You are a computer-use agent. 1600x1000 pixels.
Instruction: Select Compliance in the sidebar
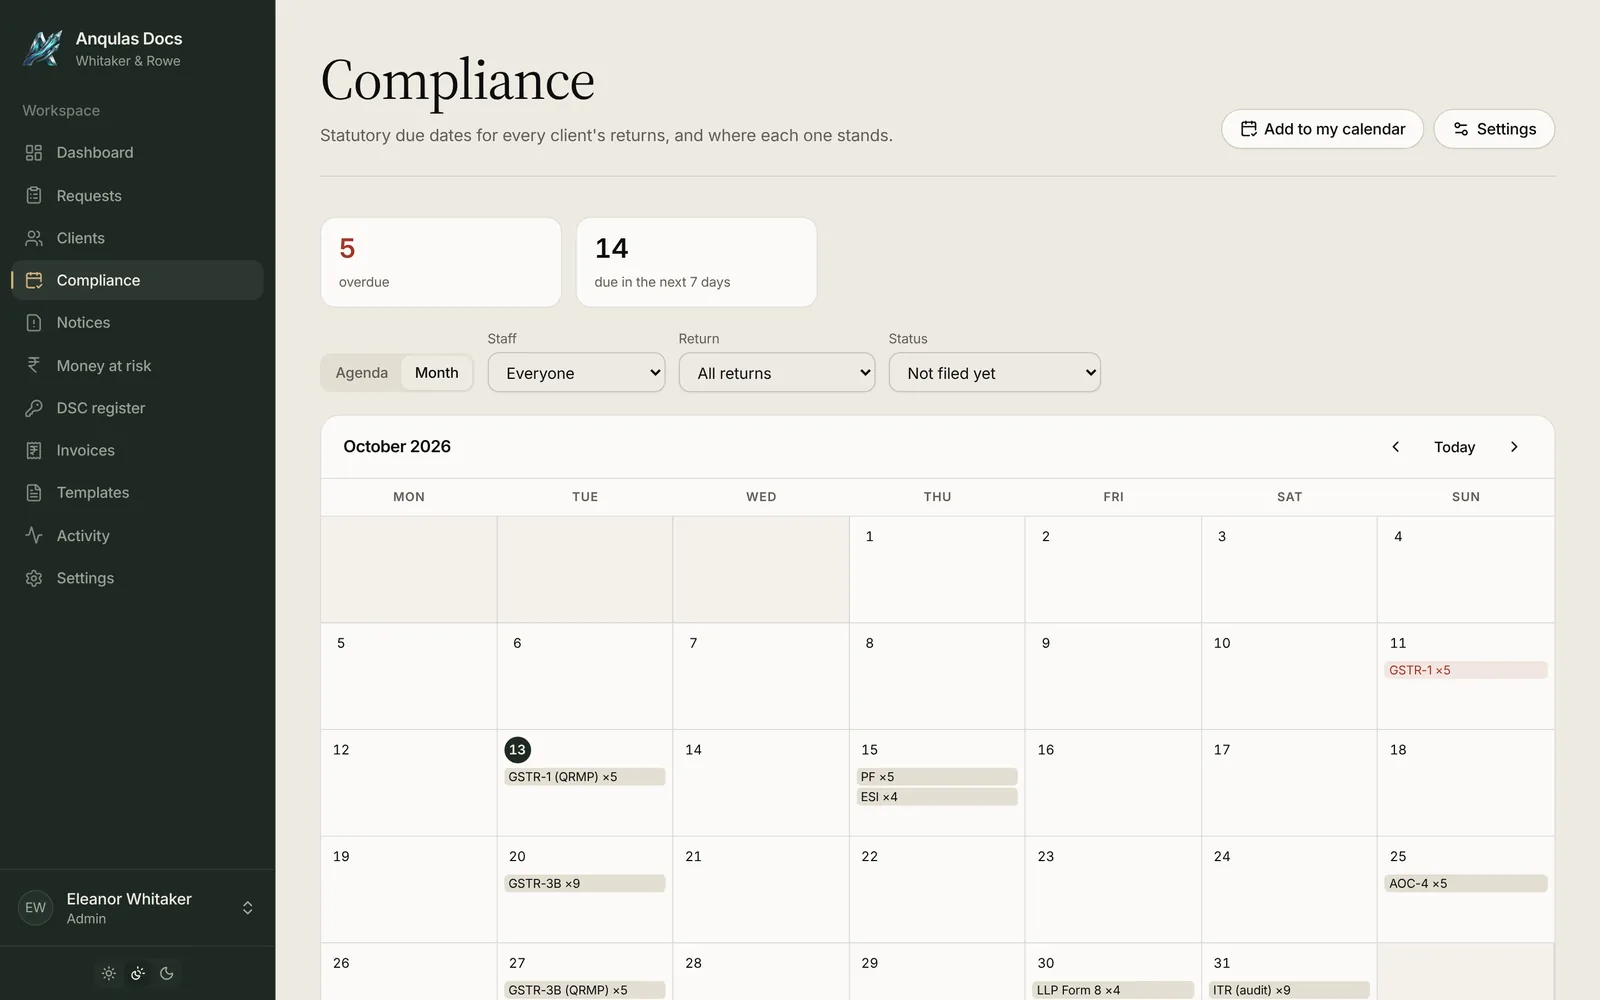(x=138, y=281)
